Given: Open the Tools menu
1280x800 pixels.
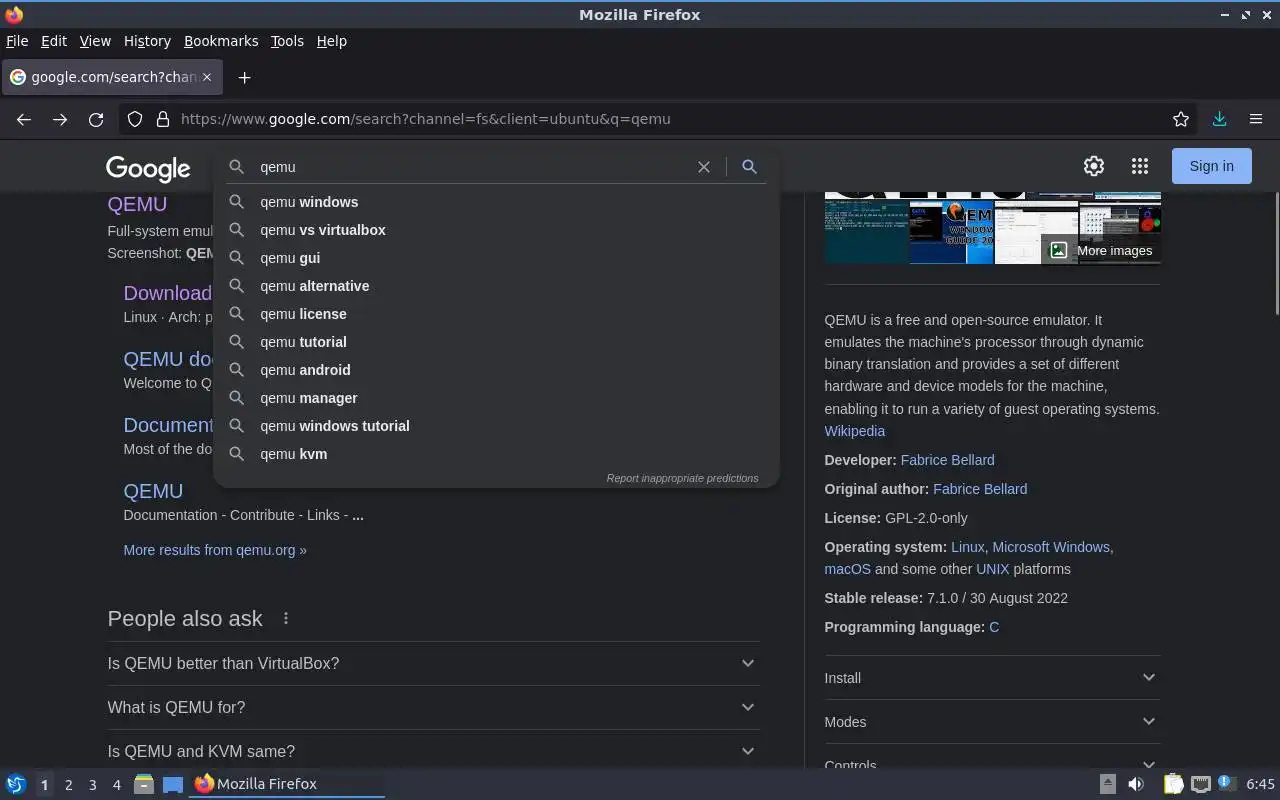Looking at the screenshot, I should 287,41.
